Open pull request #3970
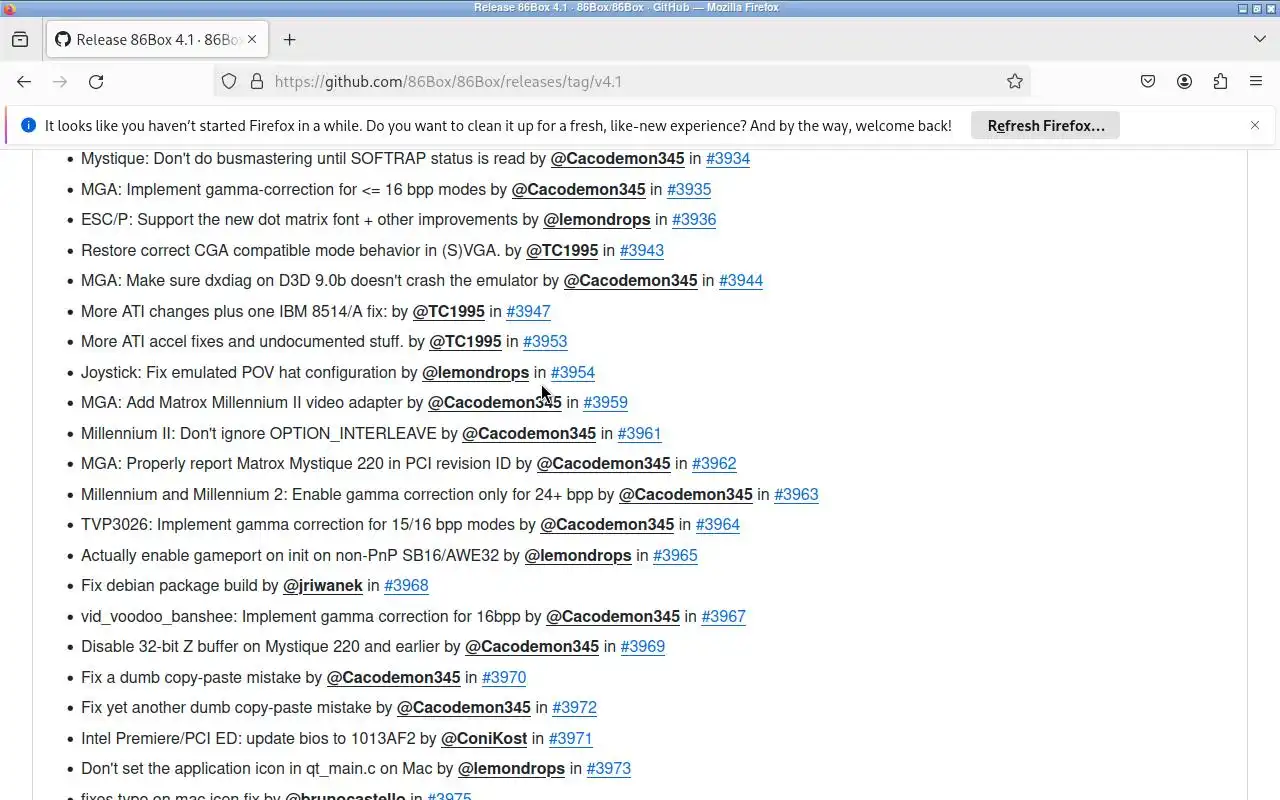1280x800 pixels. (504, 677)
